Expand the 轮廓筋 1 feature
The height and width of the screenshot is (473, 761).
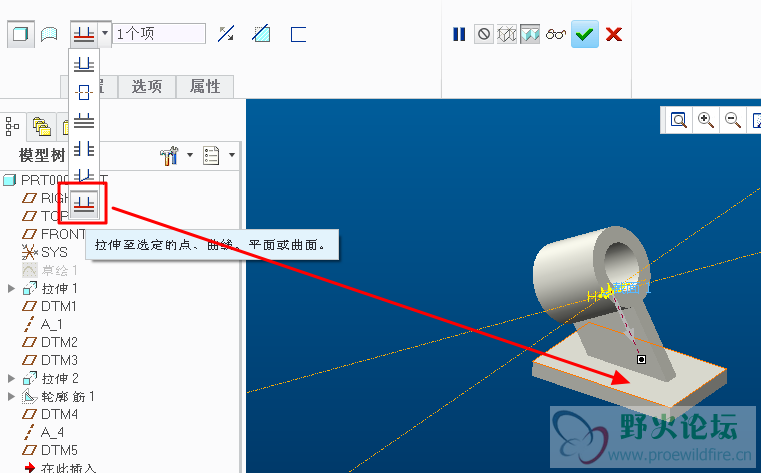[x=12, y=396]
